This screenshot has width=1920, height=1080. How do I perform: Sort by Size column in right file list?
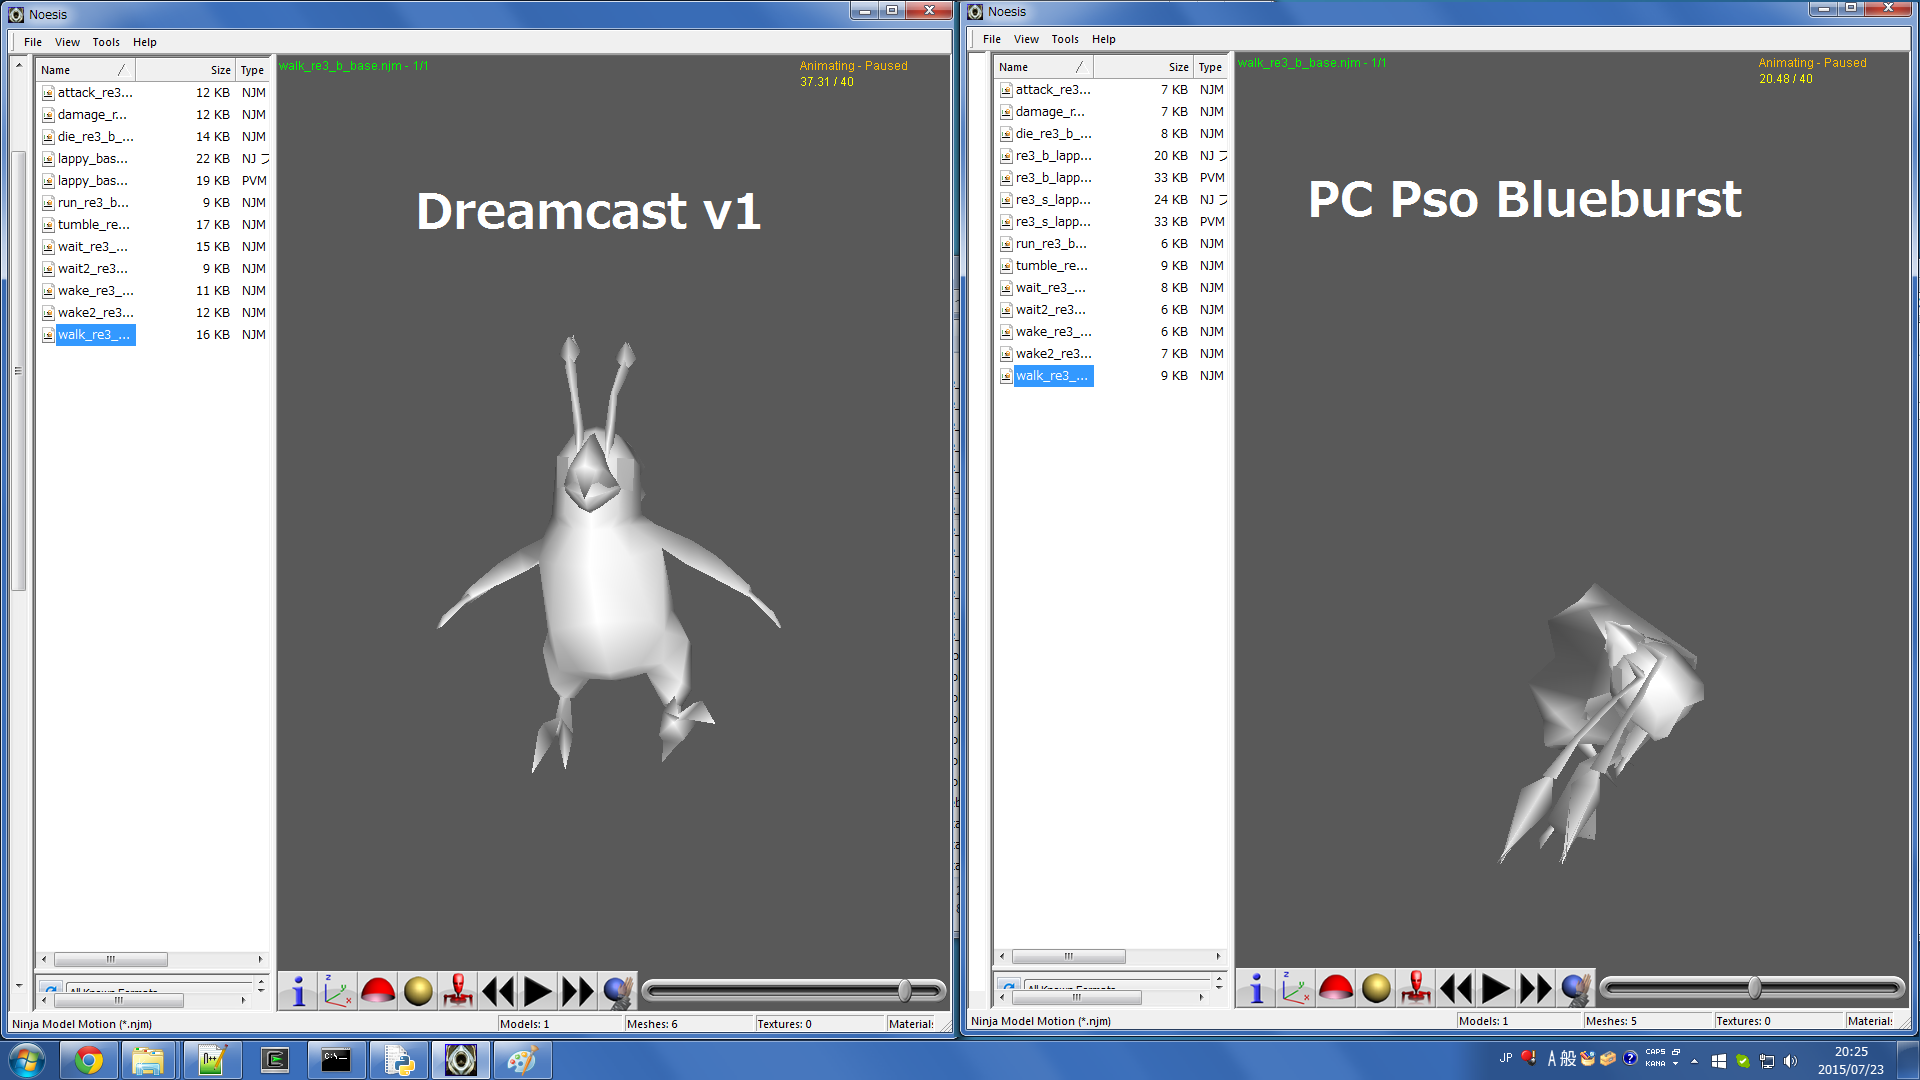[x=1143, y=67]
